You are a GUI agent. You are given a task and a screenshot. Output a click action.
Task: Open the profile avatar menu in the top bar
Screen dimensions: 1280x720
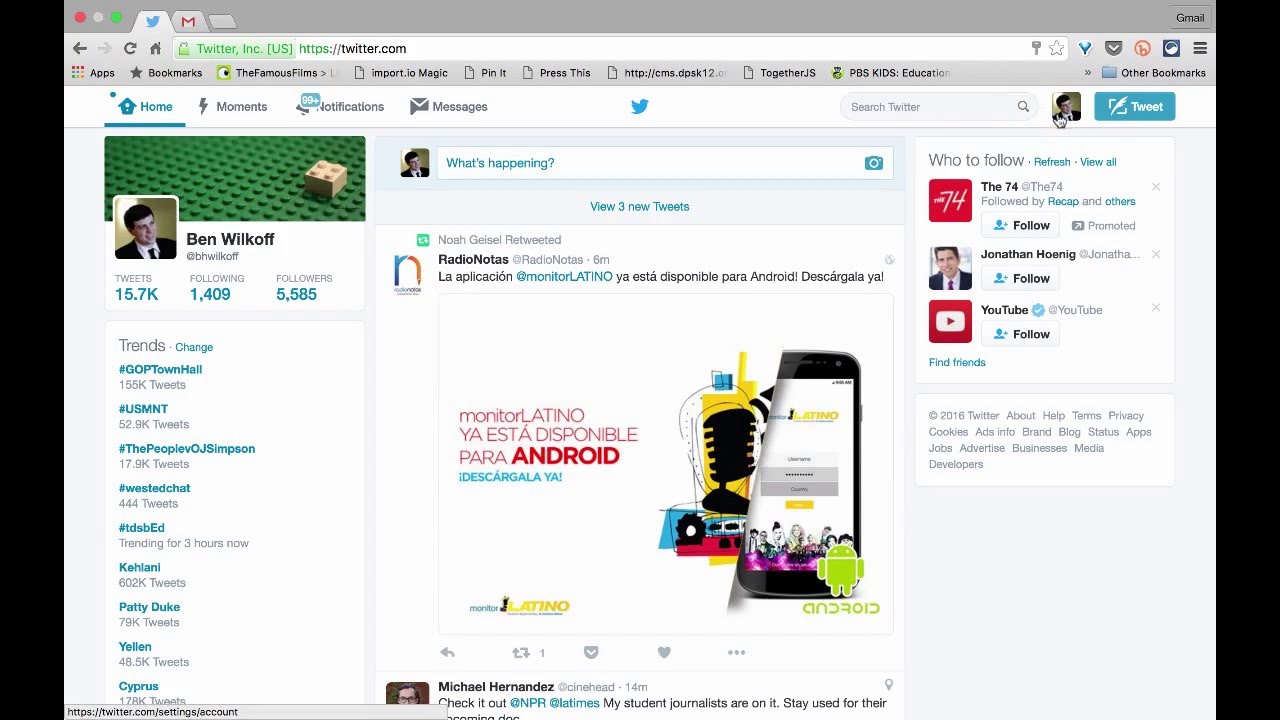pos(1066,106)
